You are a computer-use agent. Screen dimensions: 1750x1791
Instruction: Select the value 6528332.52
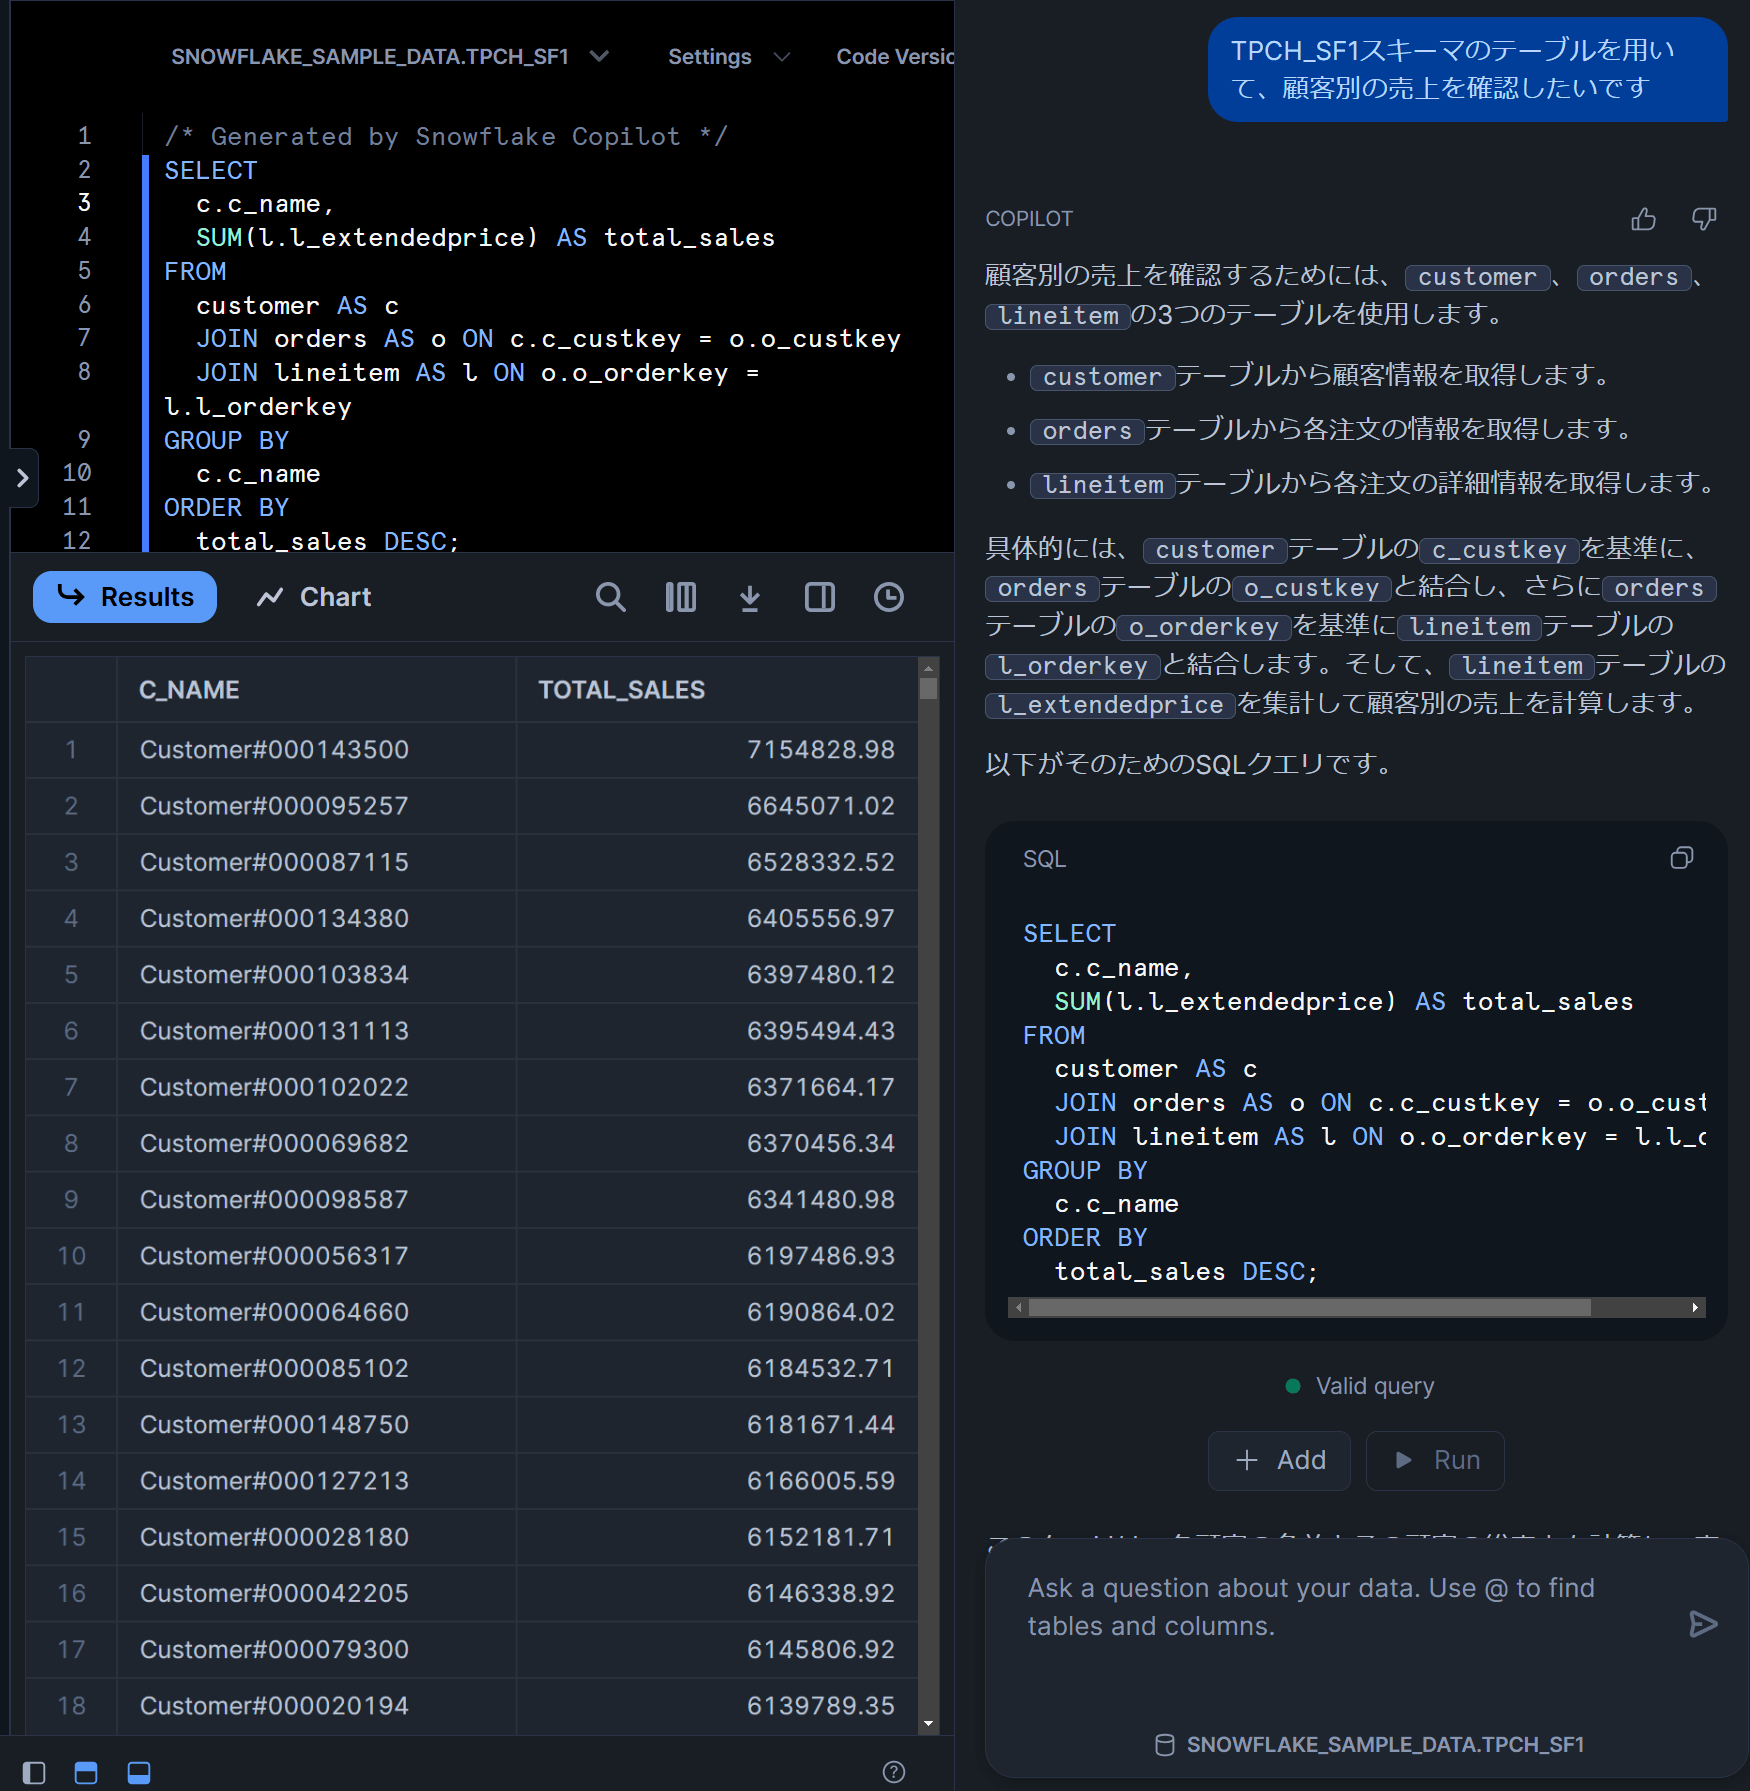click(820, 862)
